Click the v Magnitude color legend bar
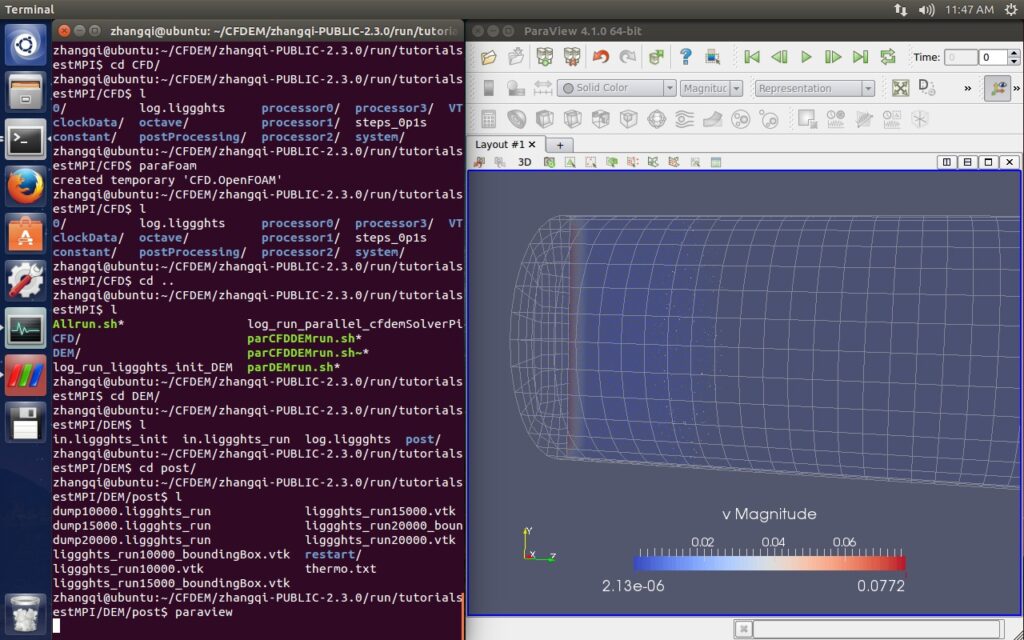The image size is (1024, 640). [770, 563]
